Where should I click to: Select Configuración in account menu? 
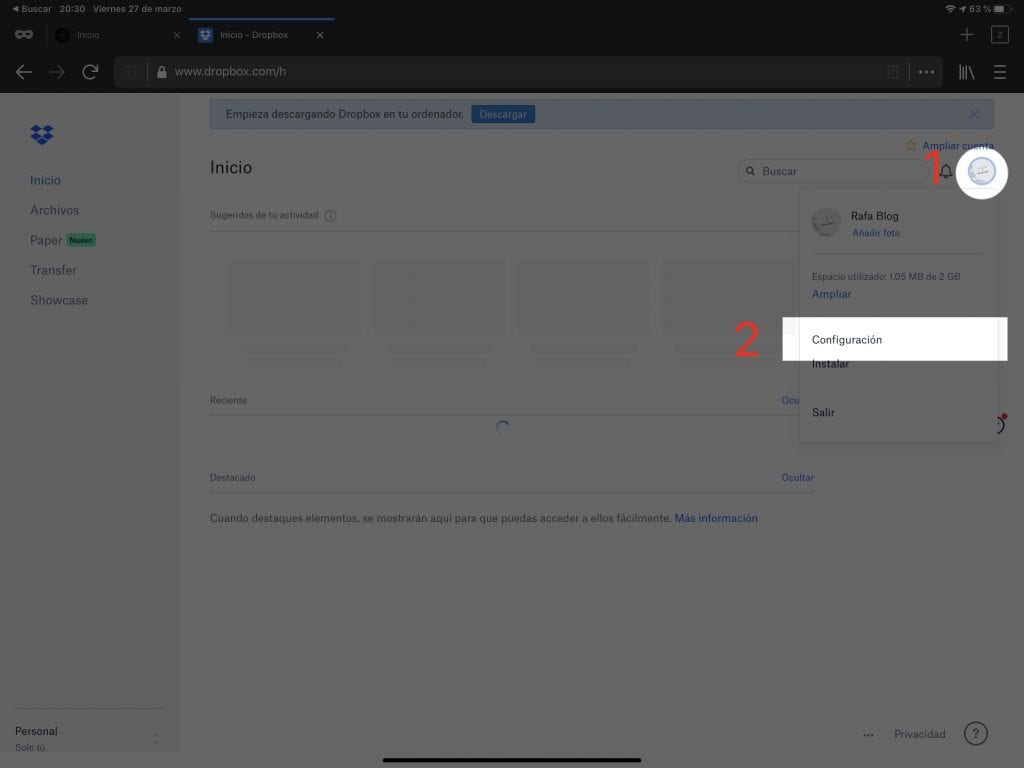pyautogui.click(x=847, y=340)
